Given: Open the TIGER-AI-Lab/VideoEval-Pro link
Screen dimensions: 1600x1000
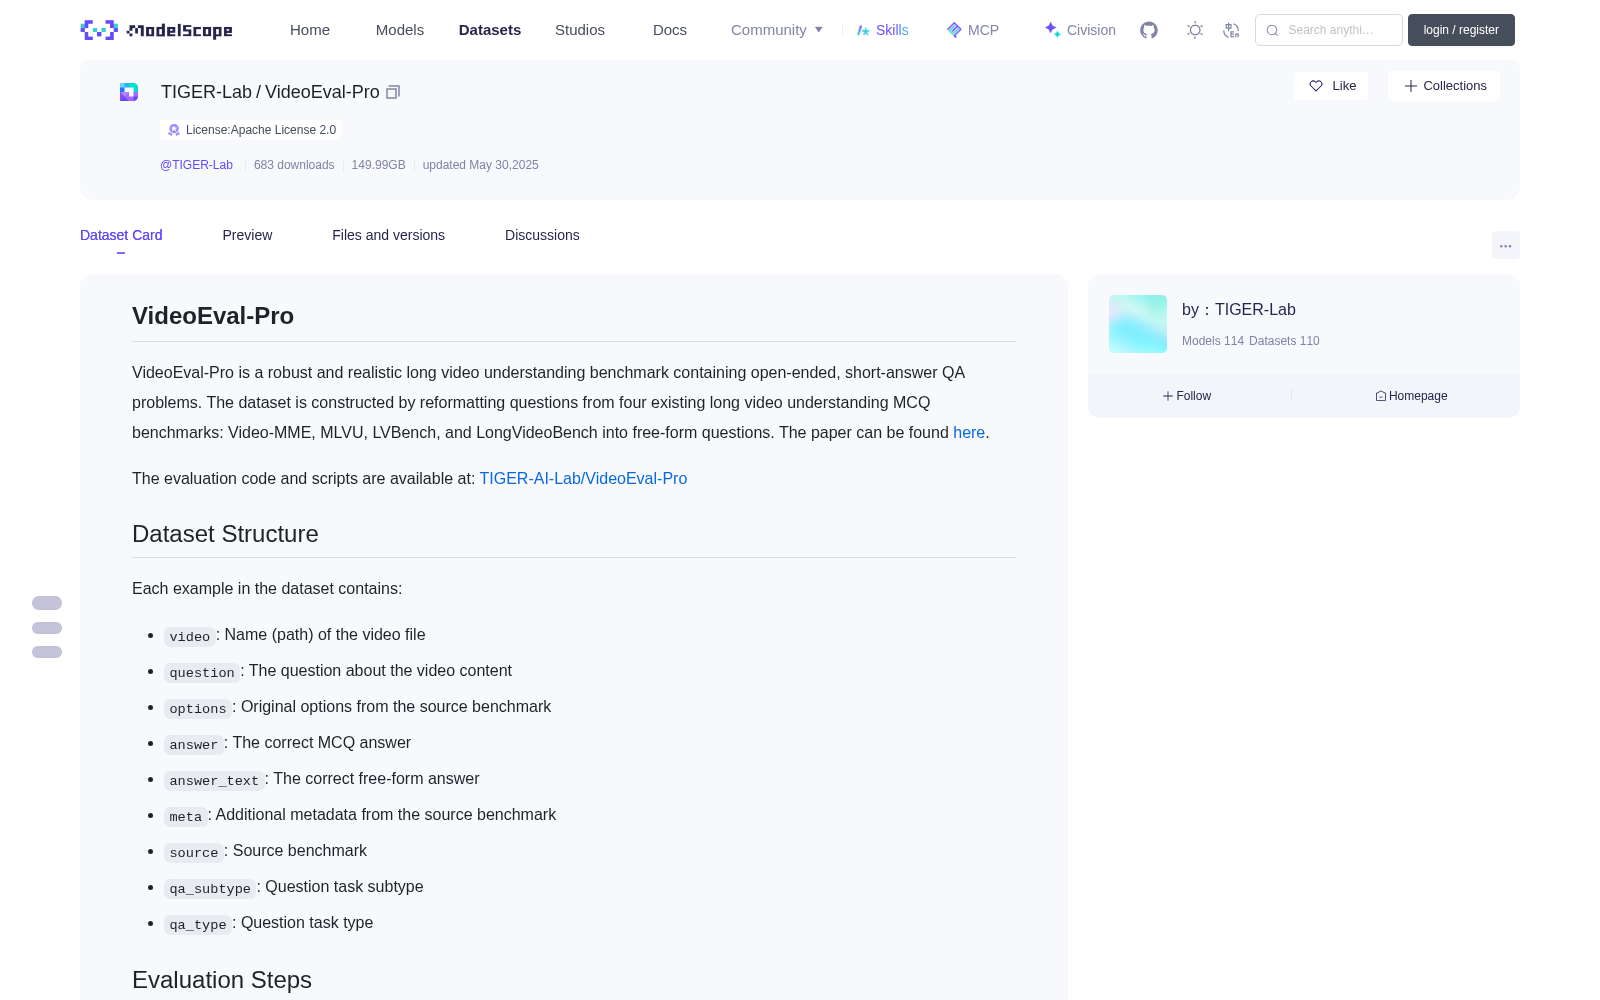Looking at the screenshot, I should [x=583, y=478].
